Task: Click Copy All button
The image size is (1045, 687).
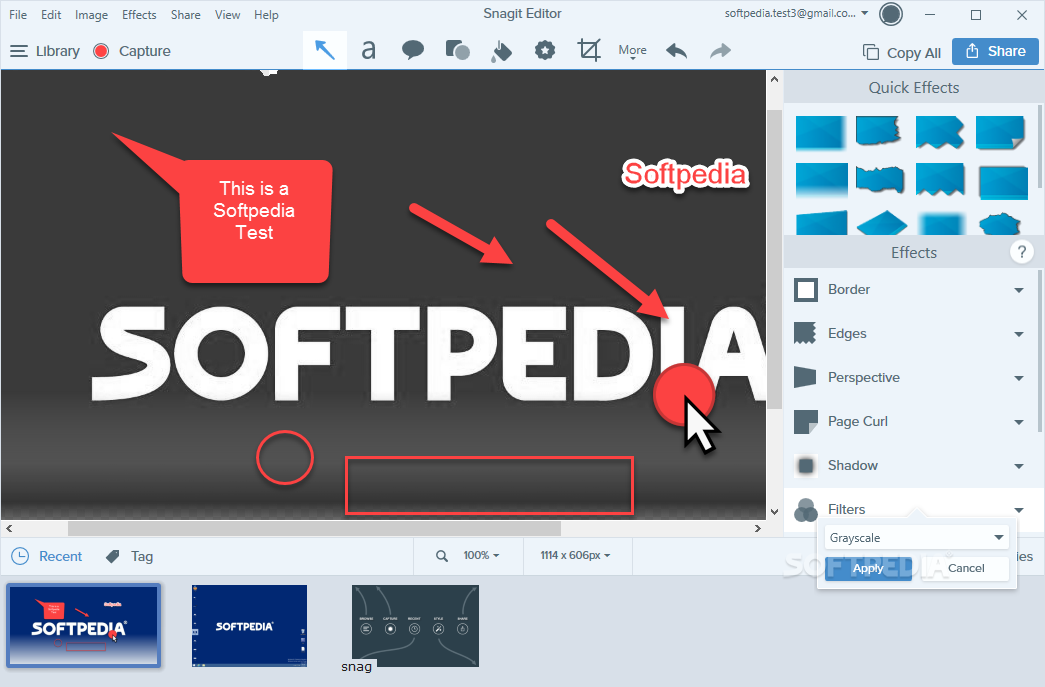Action: pos(902,53)
